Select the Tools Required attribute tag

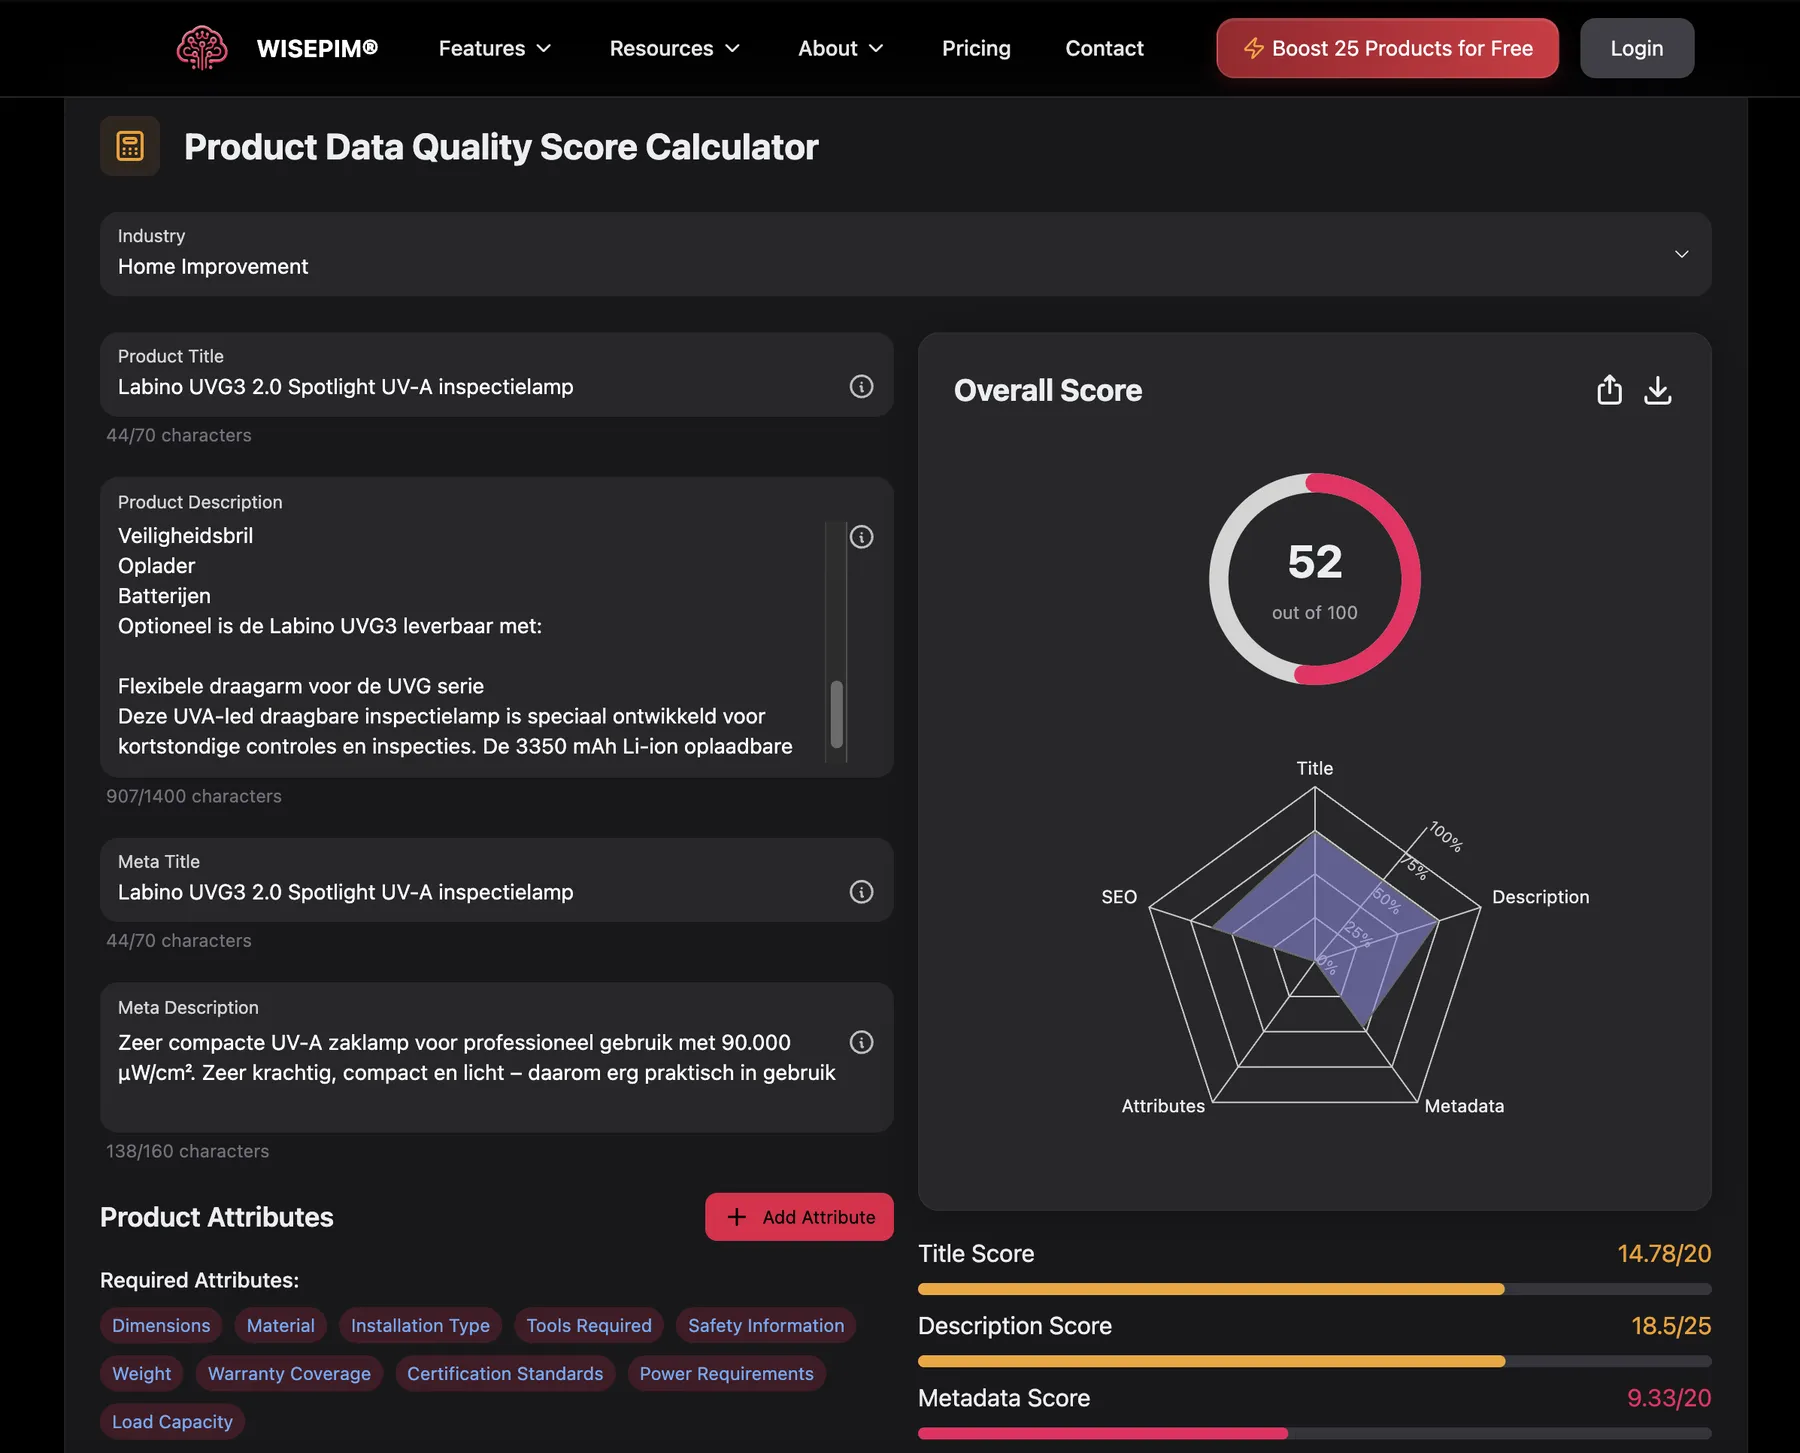coord(589,1325)
